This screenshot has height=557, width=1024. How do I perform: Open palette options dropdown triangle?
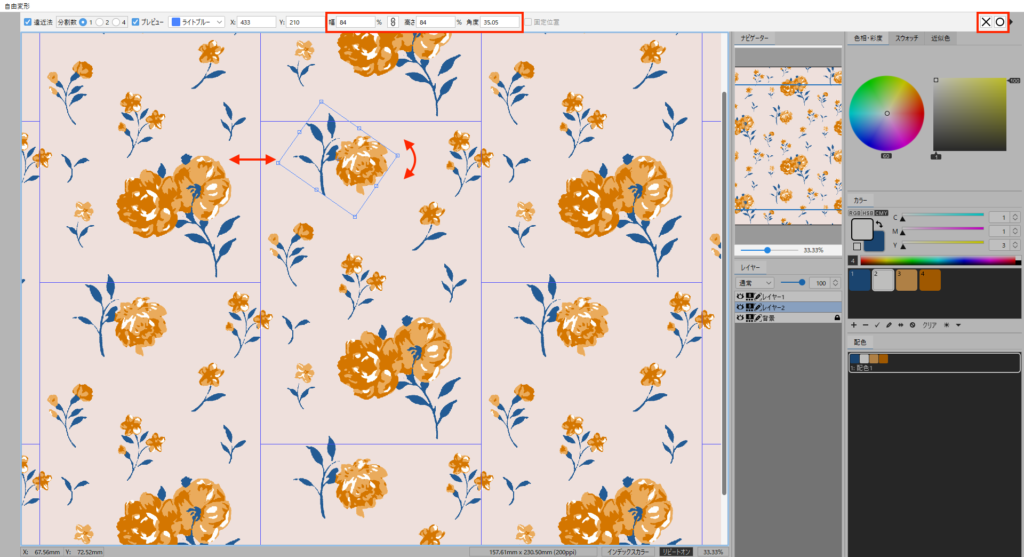click(958, 325)
